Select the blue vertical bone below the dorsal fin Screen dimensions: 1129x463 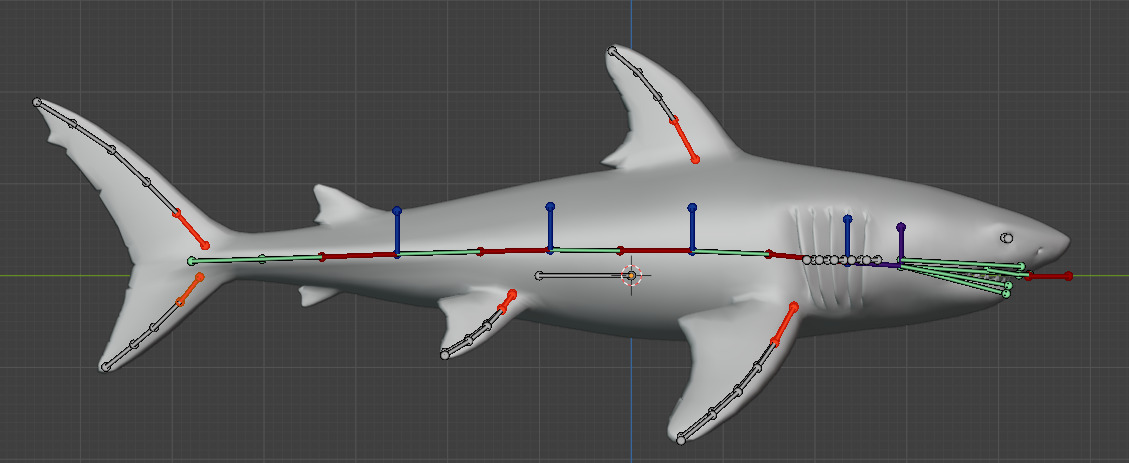coord(692,229)
